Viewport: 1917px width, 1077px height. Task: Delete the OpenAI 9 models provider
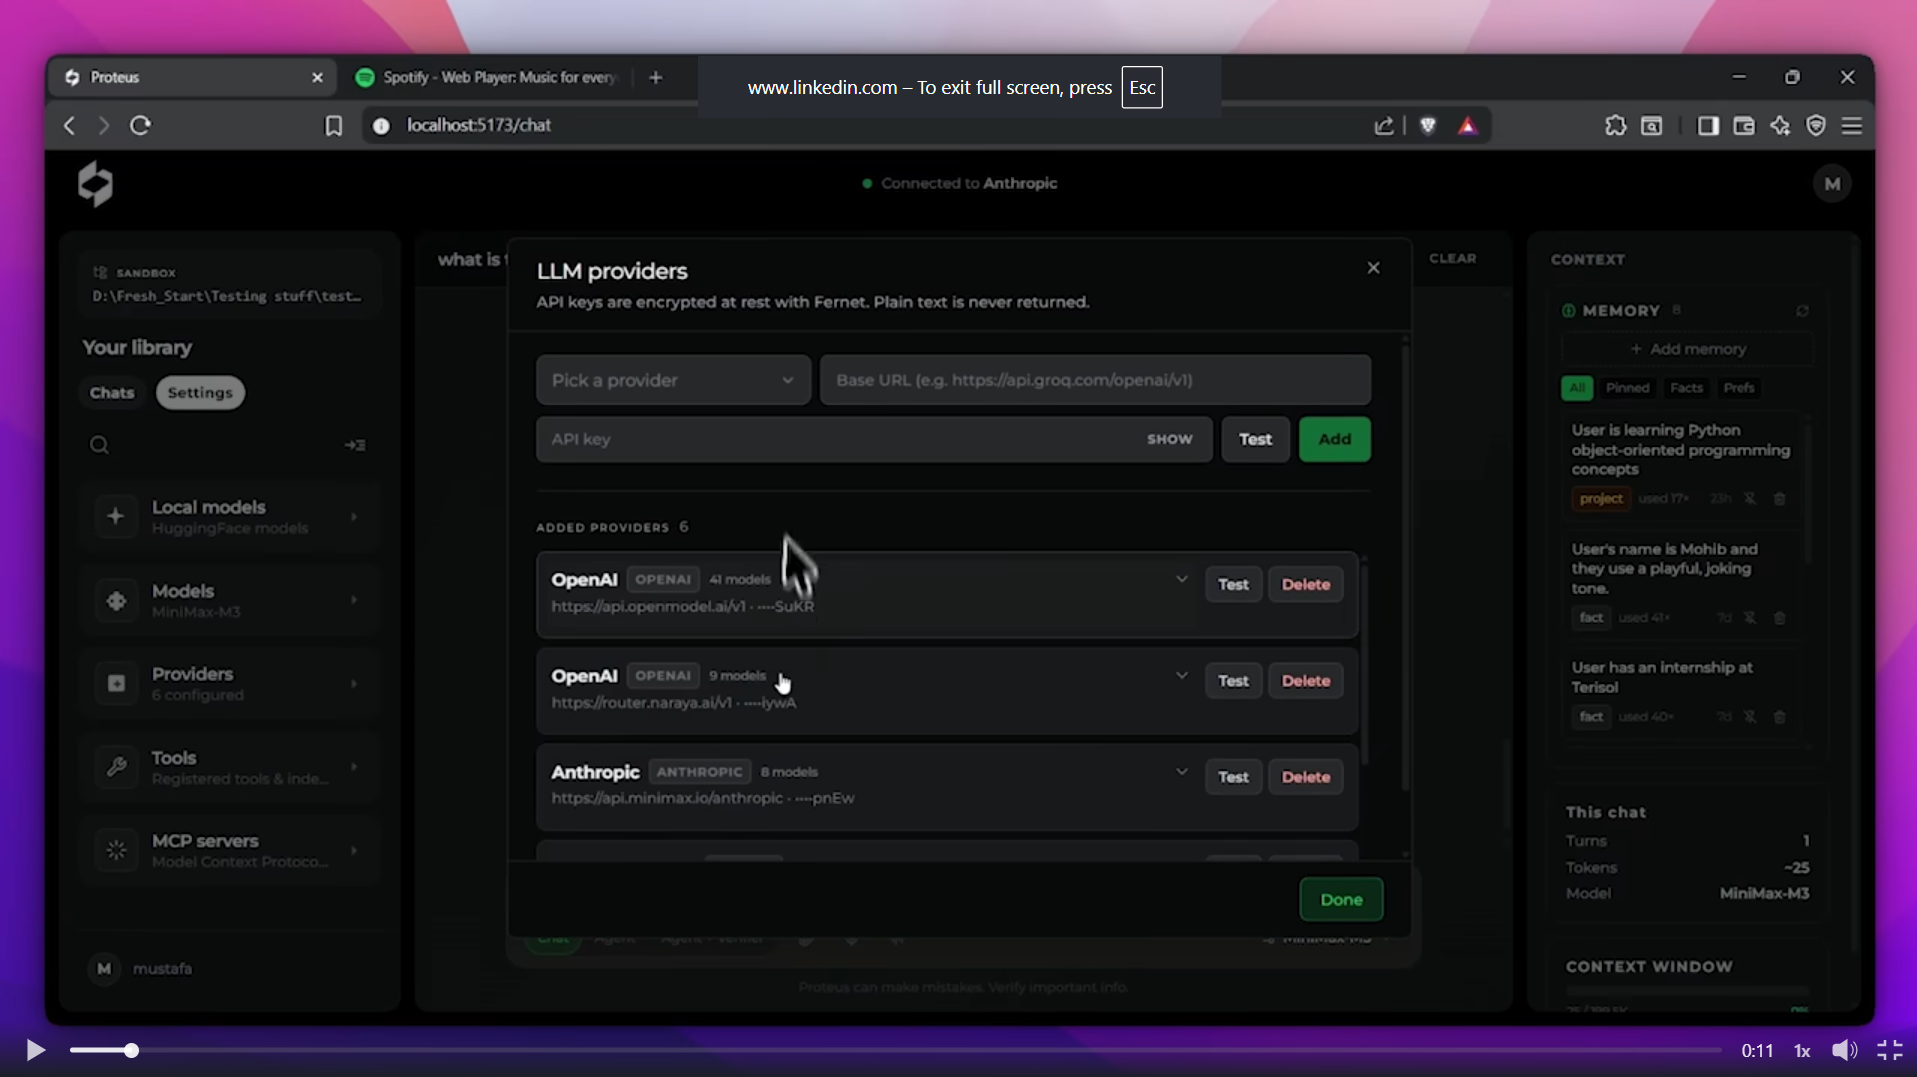click(x=1305, y=681)
